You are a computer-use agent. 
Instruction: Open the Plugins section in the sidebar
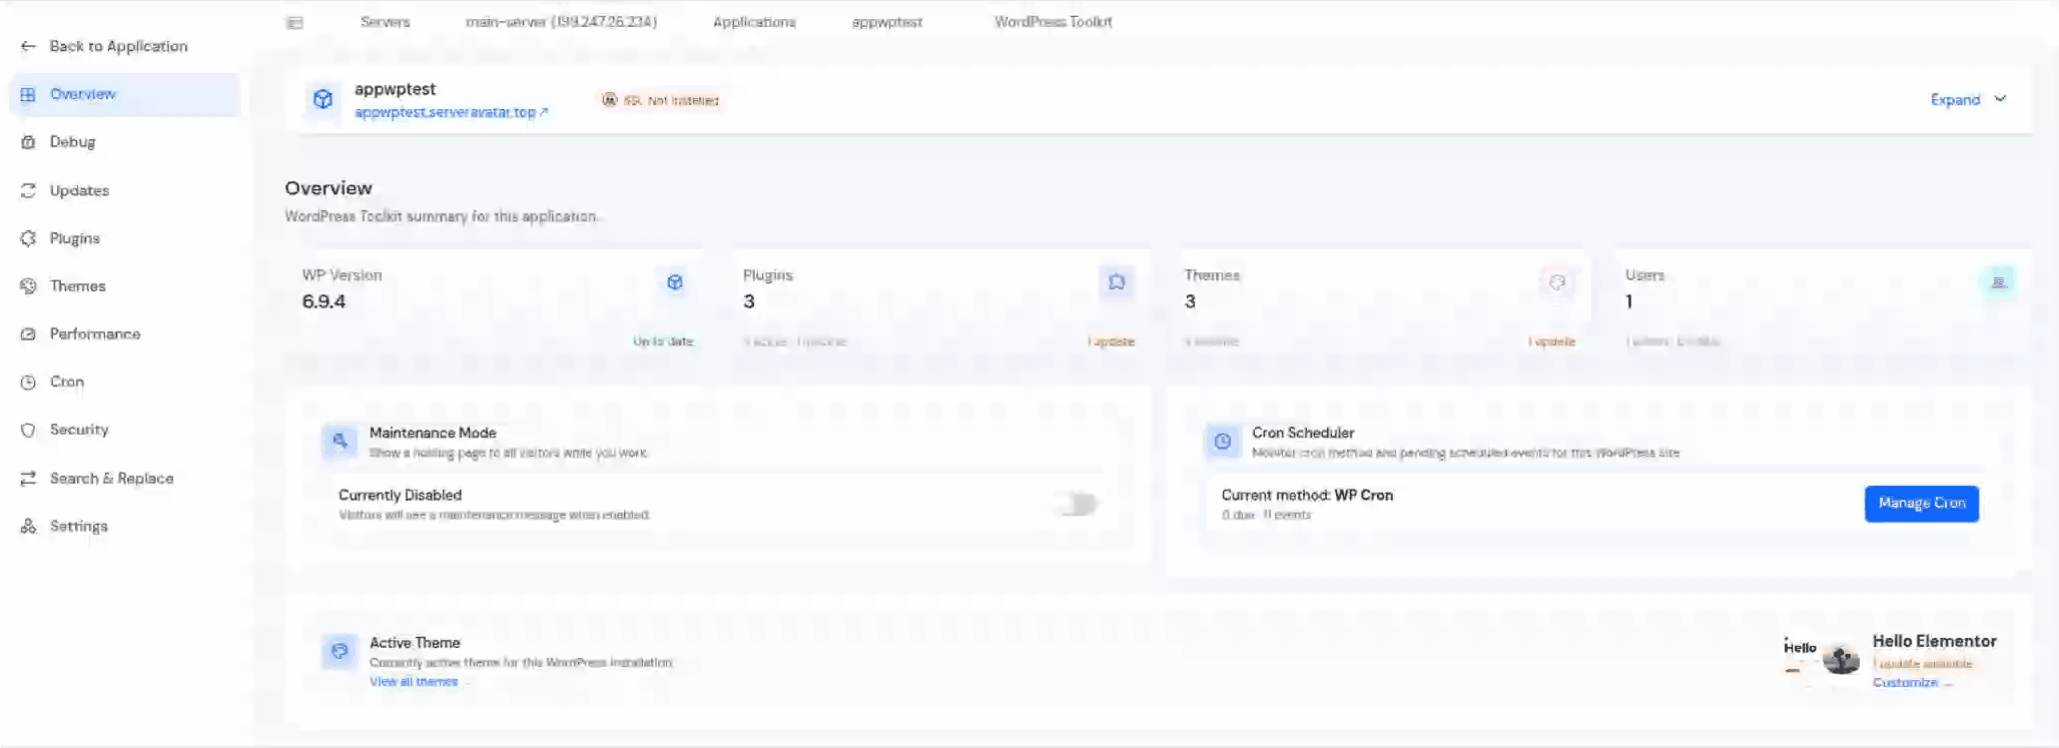(x=125, y=238)
